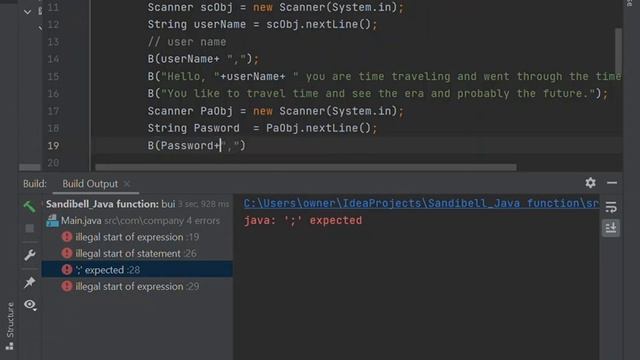640x360 pixels.
Task: Click the Main.java file icon
Action: 52,220
